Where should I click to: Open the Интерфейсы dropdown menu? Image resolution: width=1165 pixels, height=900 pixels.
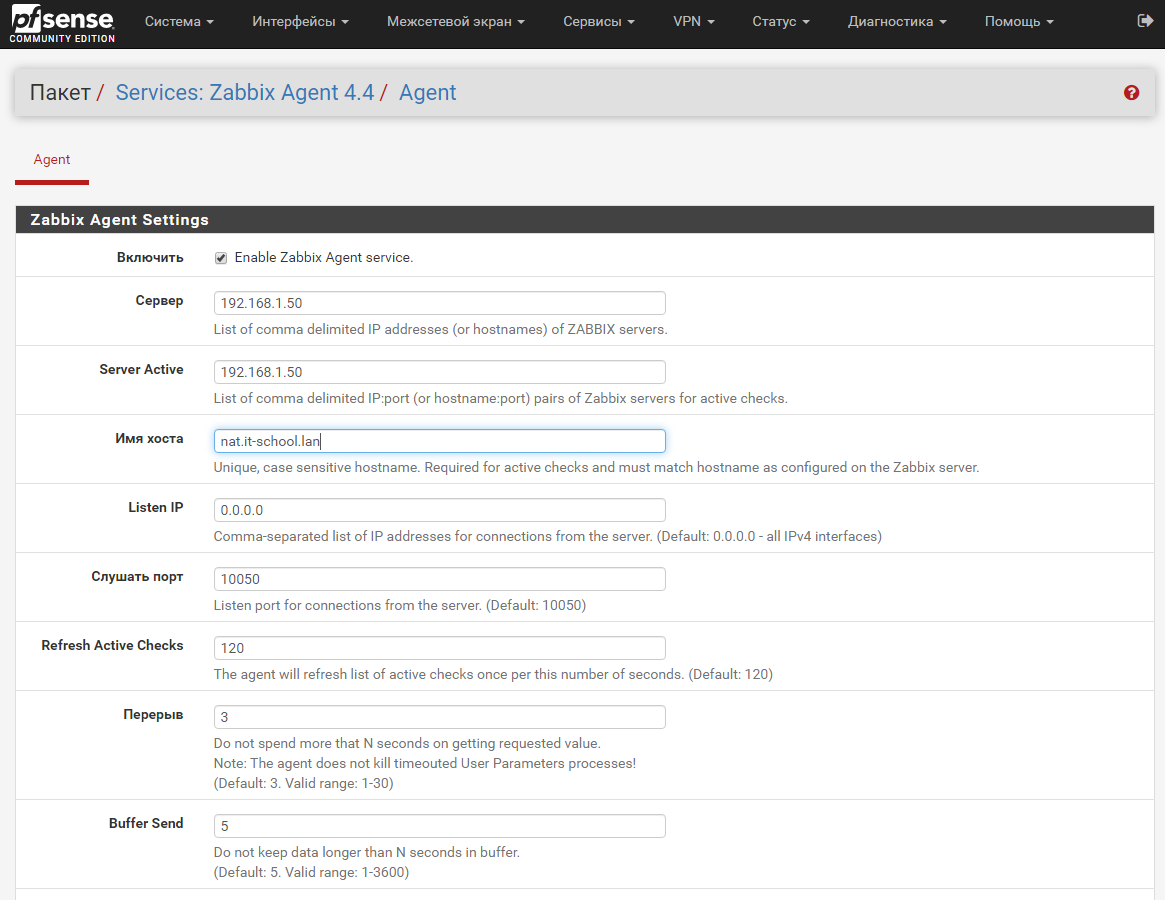[300, 22]
